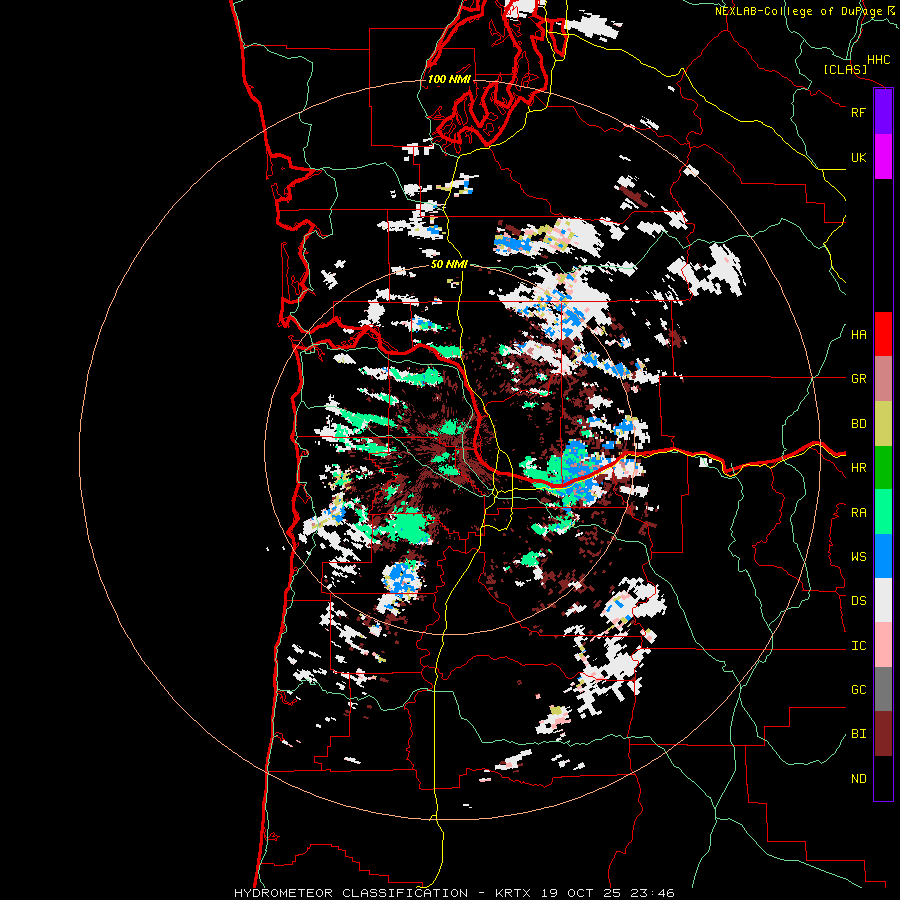Click the KRTX station identifier

(x=514, y=893)
